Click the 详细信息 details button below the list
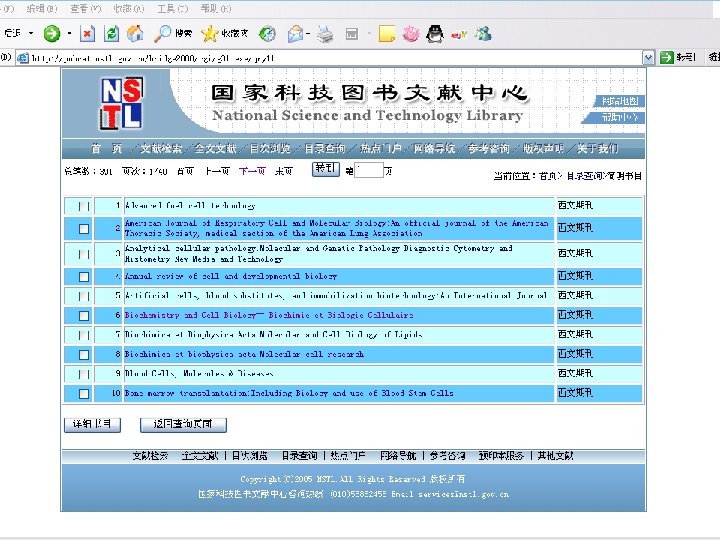The image size is (720, 540). (x=92, y=424)
